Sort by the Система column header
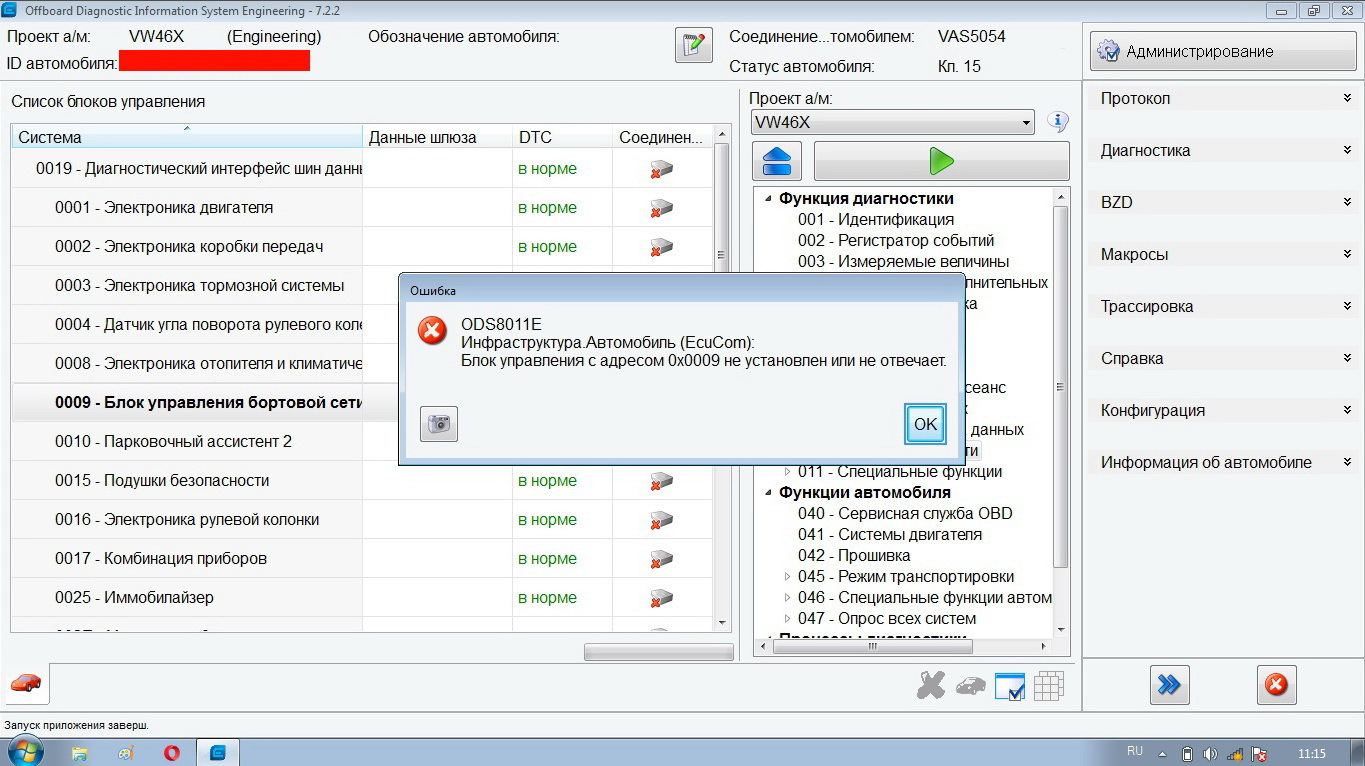 pyautogui.click(x=186, y=137)
